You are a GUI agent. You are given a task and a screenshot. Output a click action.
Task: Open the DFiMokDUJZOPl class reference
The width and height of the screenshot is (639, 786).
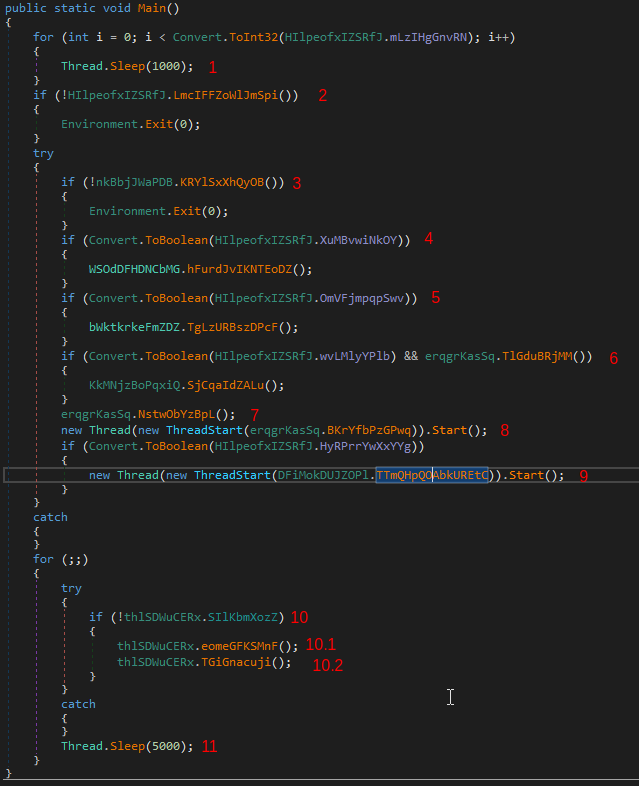click(x=324, y=475)
